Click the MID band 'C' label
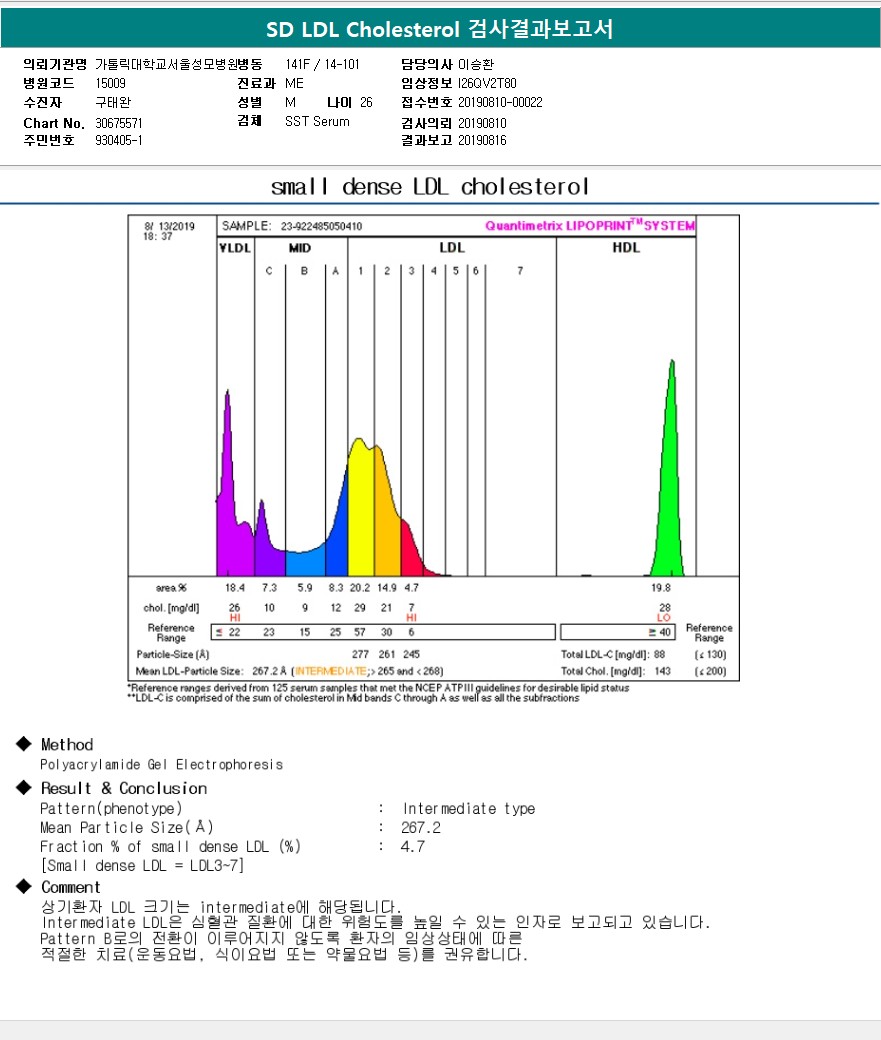The image size is (881, 1040). click(269, 271)
